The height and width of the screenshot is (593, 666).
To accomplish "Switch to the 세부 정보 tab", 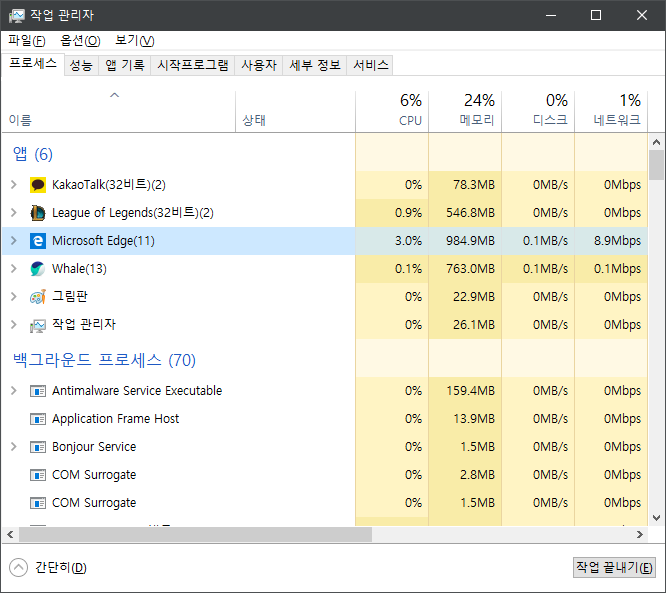I will (315, 65).
